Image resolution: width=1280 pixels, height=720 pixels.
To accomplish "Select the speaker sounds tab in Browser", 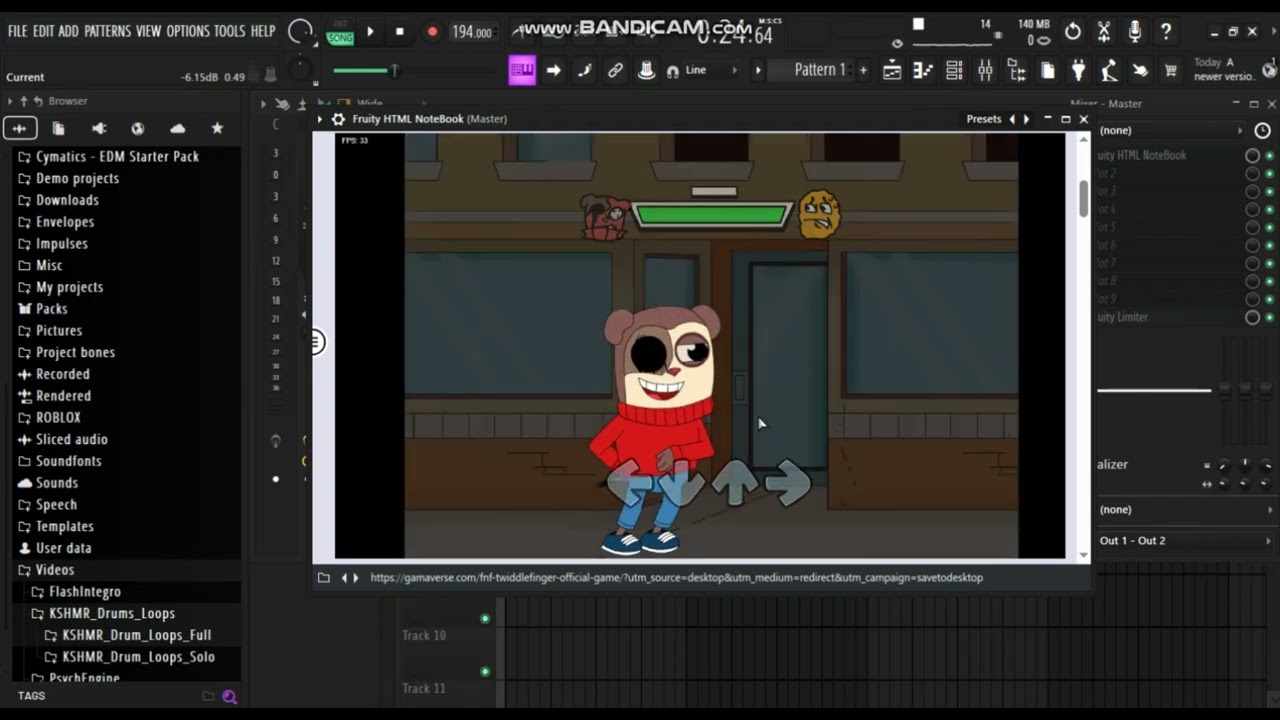I will (98, 128).
